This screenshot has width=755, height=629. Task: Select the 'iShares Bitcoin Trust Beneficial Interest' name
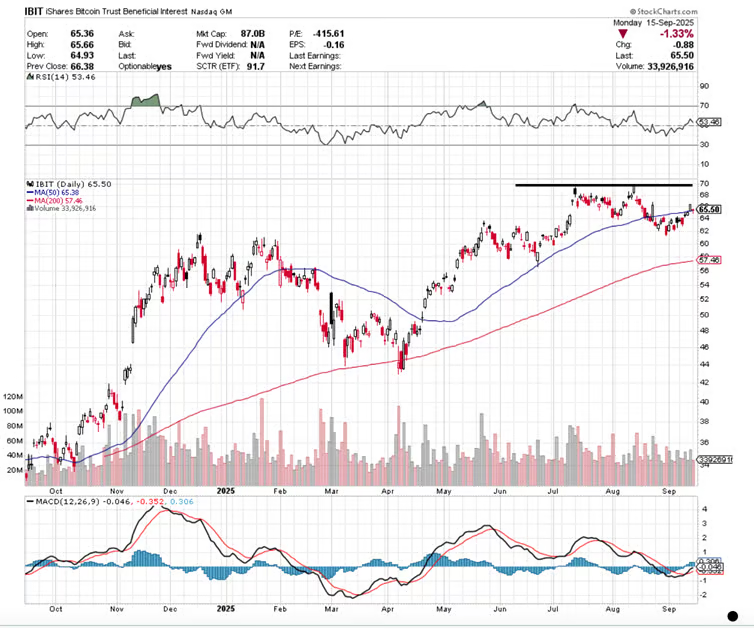pyautogui.click(x=116, y=12)
